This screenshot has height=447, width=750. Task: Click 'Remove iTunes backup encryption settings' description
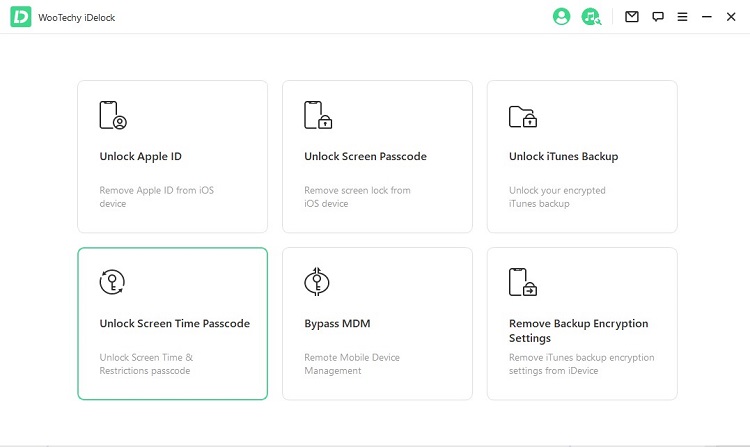pos(582,364)
